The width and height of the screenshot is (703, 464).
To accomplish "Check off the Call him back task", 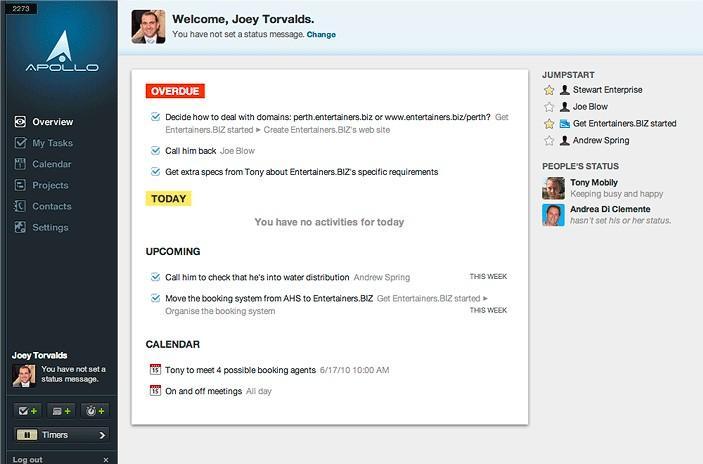I will [155, 151].
